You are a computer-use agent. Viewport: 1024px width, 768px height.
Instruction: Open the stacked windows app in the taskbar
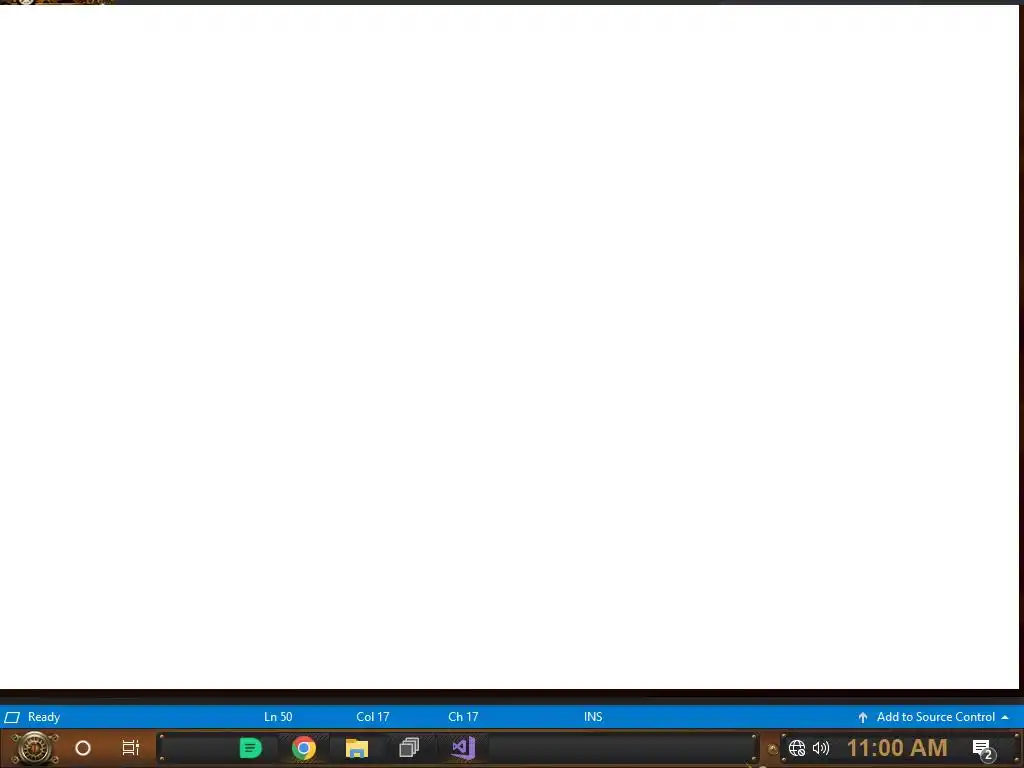409,748
